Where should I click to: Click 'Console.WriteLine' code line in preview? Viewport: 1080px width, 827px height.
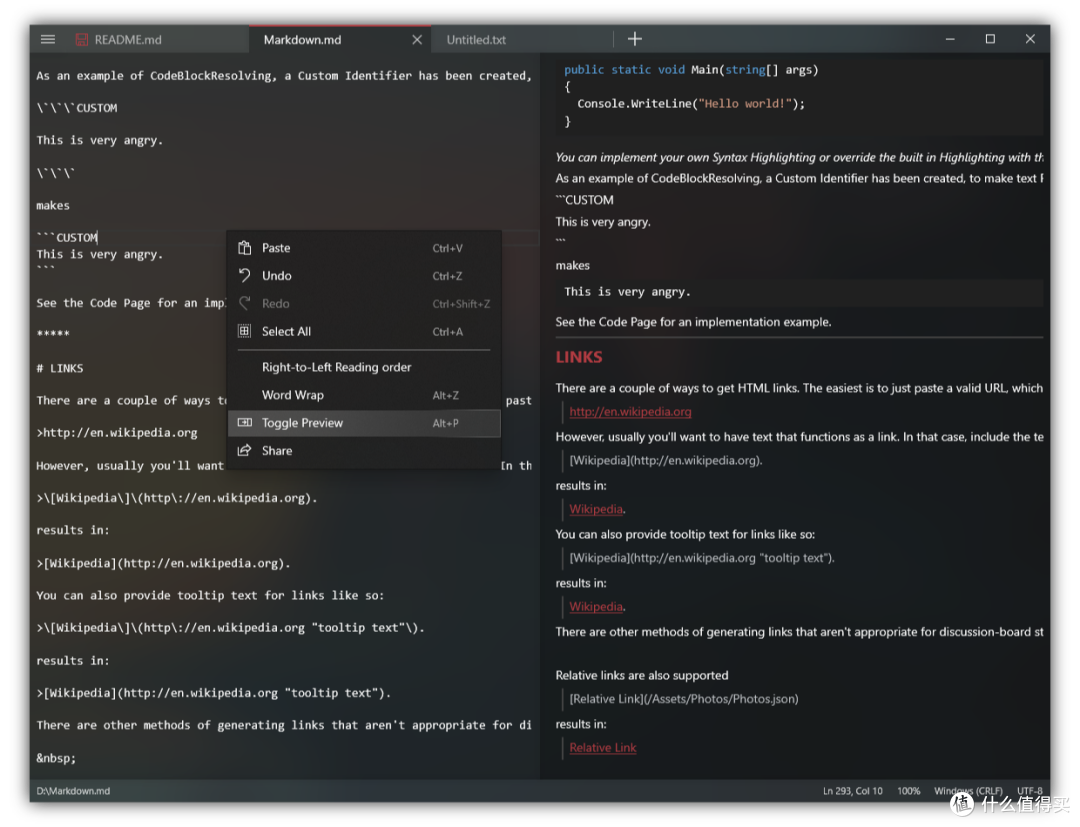point(691,104)
